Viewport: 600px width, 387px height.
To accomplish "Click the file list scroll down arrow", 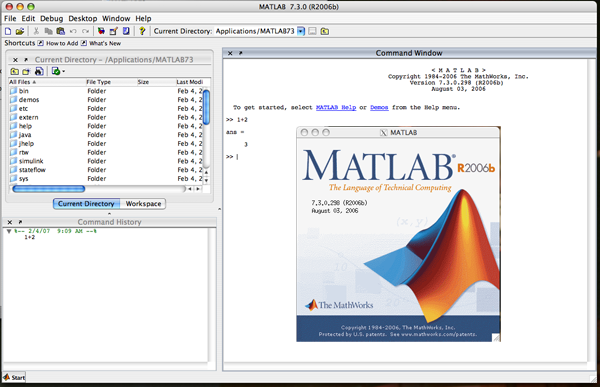I will click(206, 180).
